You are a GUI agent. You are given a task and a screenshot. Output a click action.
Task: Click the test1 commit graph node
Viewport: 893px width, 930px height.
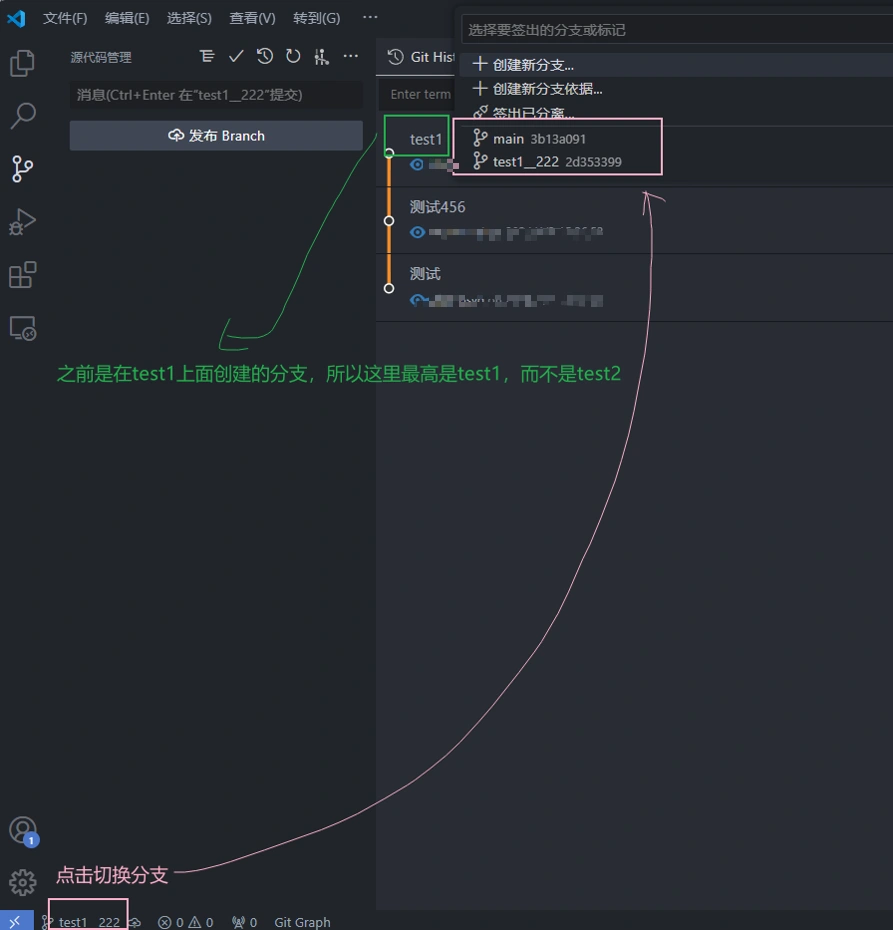click(x=389, y=153)
